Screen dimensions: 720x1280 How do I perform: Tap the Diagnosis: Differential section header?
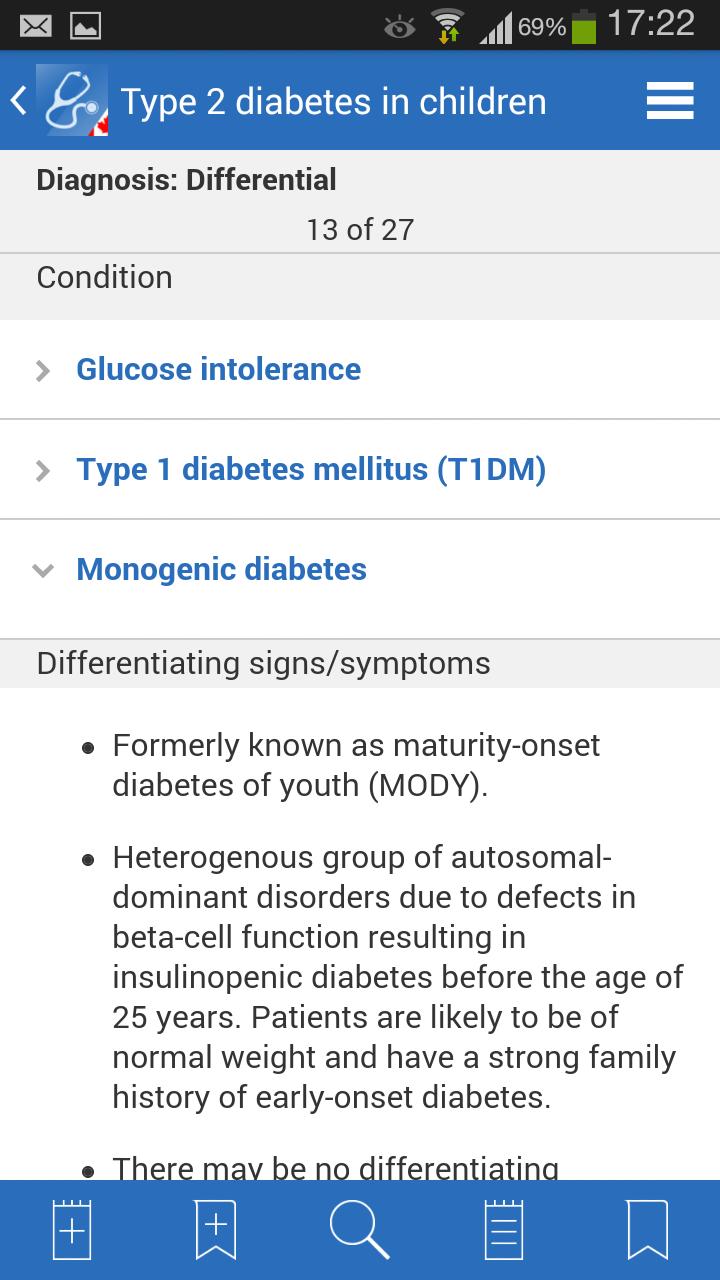[187, 180]
